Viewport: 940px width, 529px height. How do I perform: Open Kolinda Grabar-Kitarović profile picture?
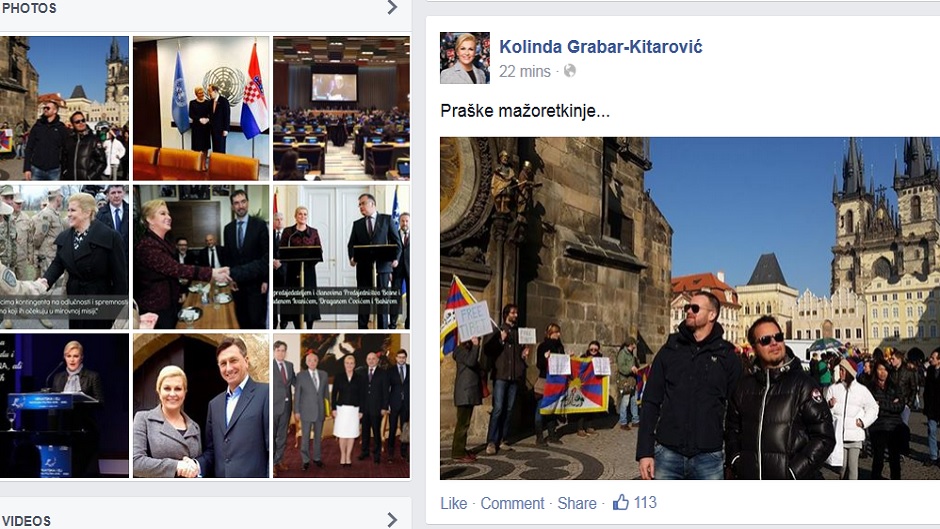465,58
